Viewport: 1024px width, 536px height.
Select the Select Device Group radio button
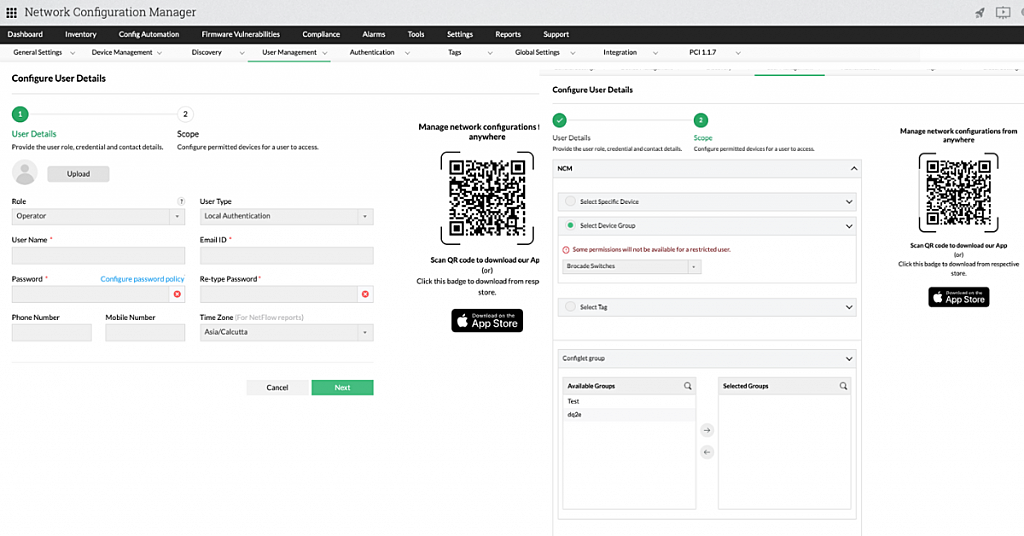[571, 226]
